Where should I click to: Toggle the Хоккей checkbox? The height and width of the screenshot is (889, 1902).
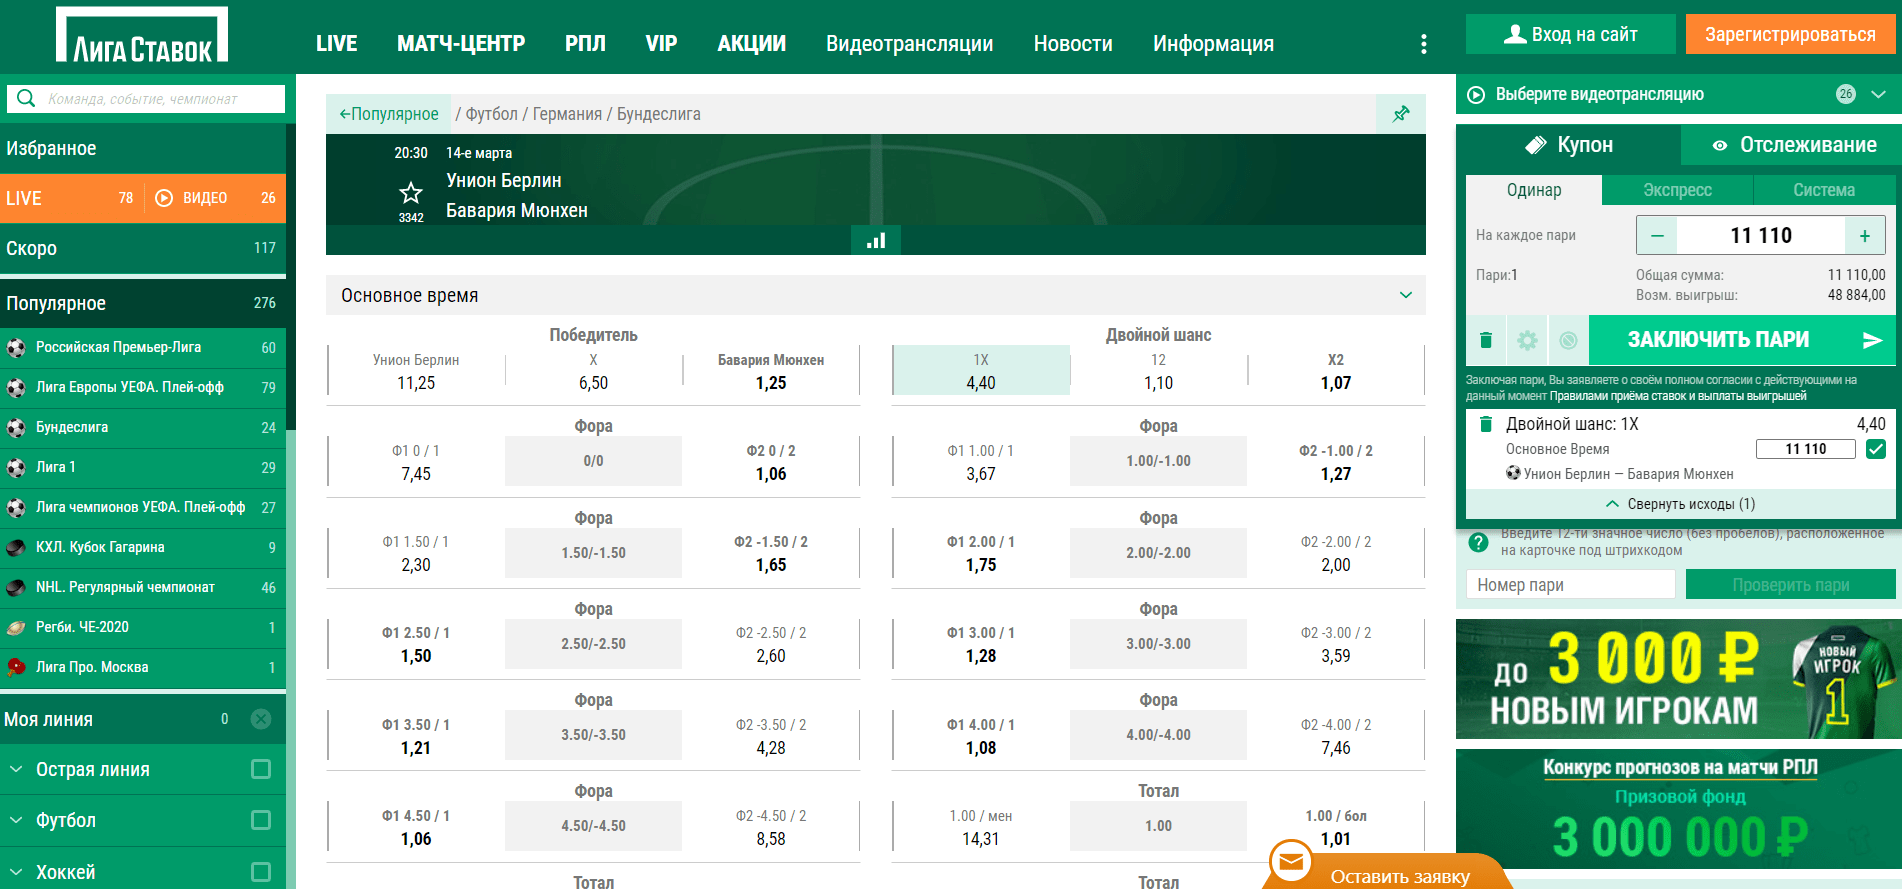coord(261,872)
